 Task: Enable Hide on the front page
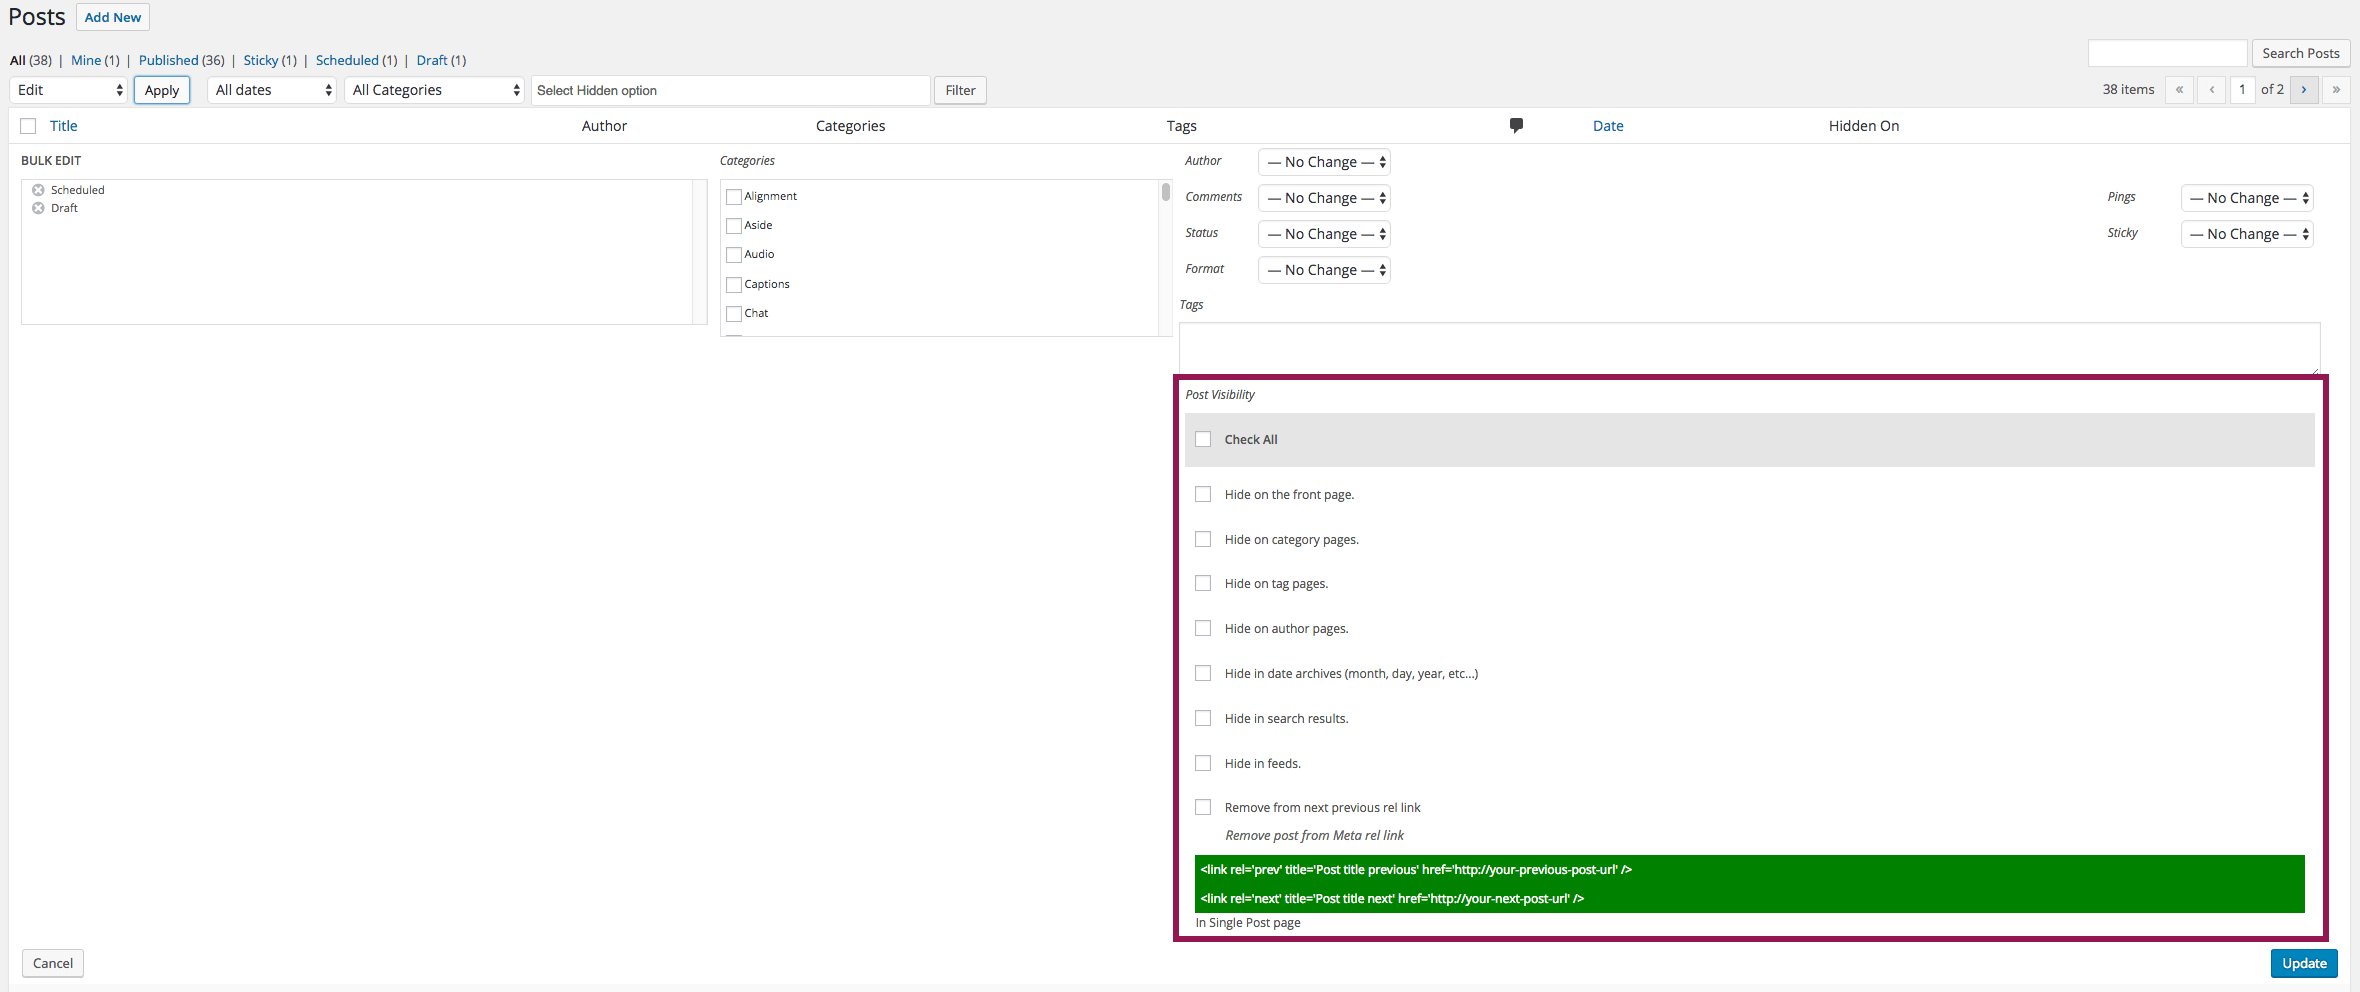coord(1203,494)
